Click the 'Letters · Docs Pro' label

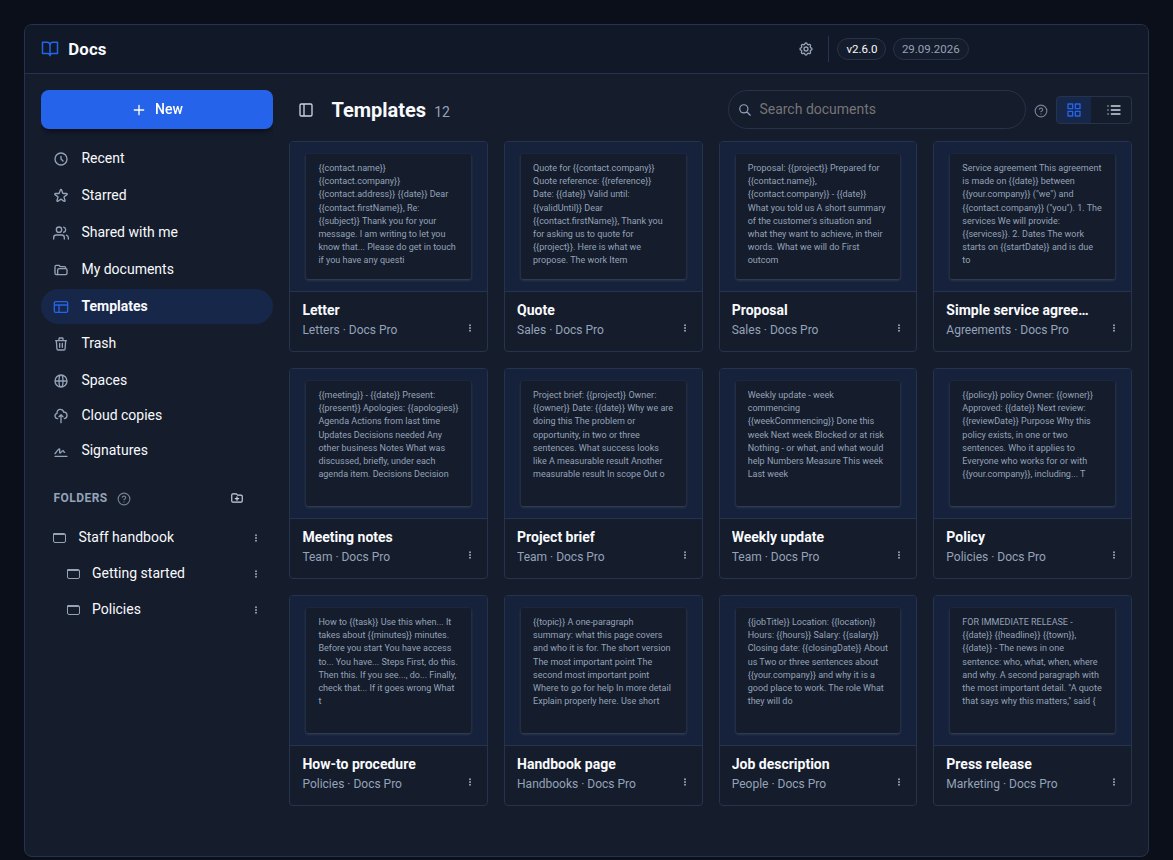(349, 330)
